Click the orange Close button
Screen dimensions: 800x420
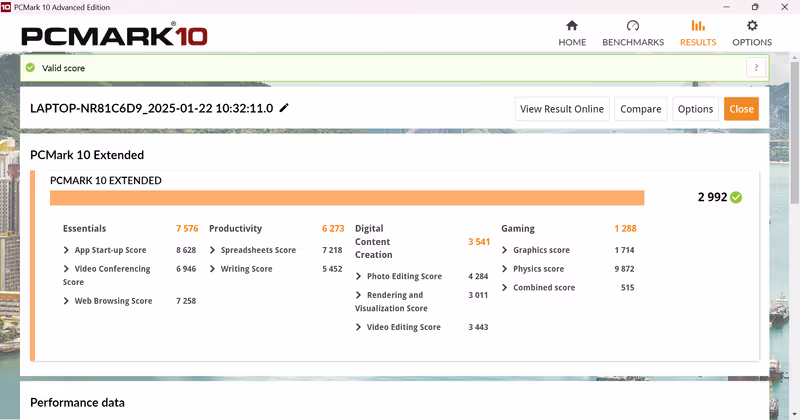point(741,109)
